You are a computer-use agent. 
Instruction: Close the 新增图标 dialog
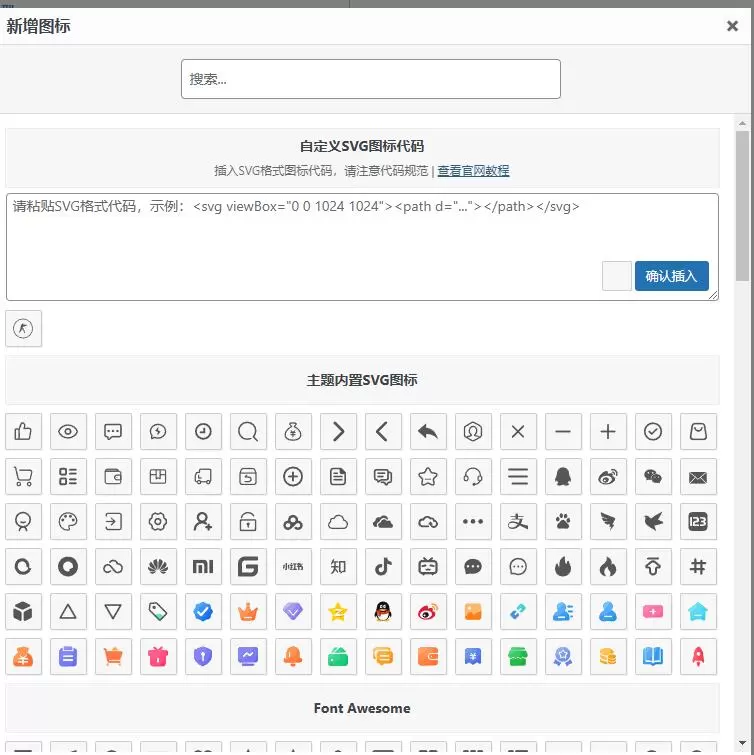point(732,26)
